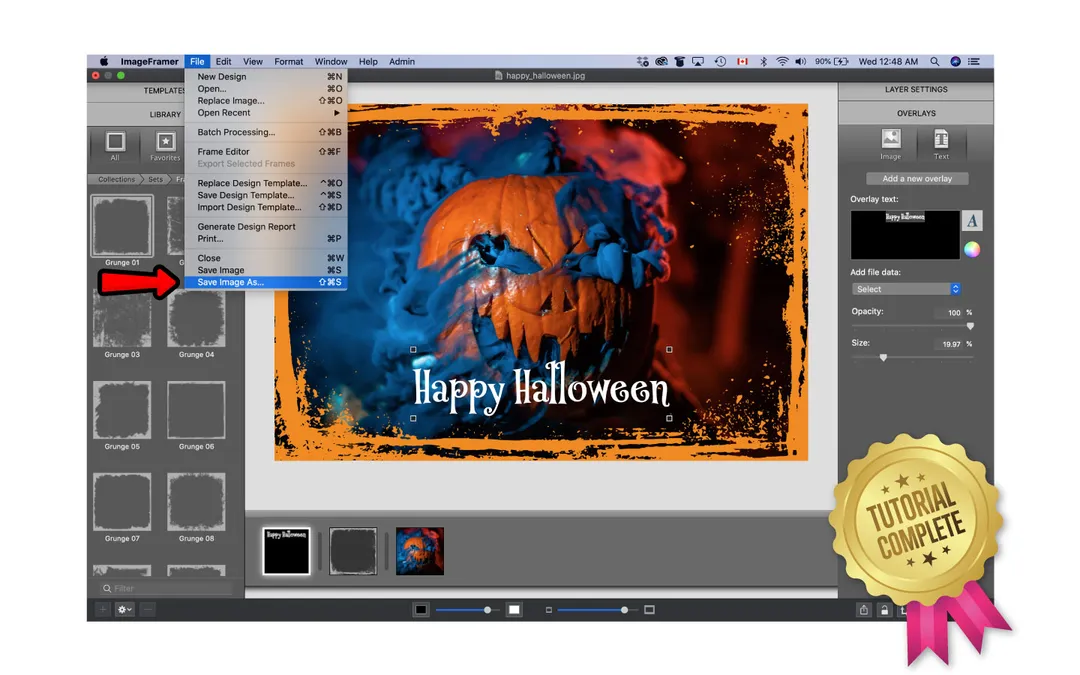Click the small zoom-out icon
Screen dimensions: 1080x675
point(548,610)
